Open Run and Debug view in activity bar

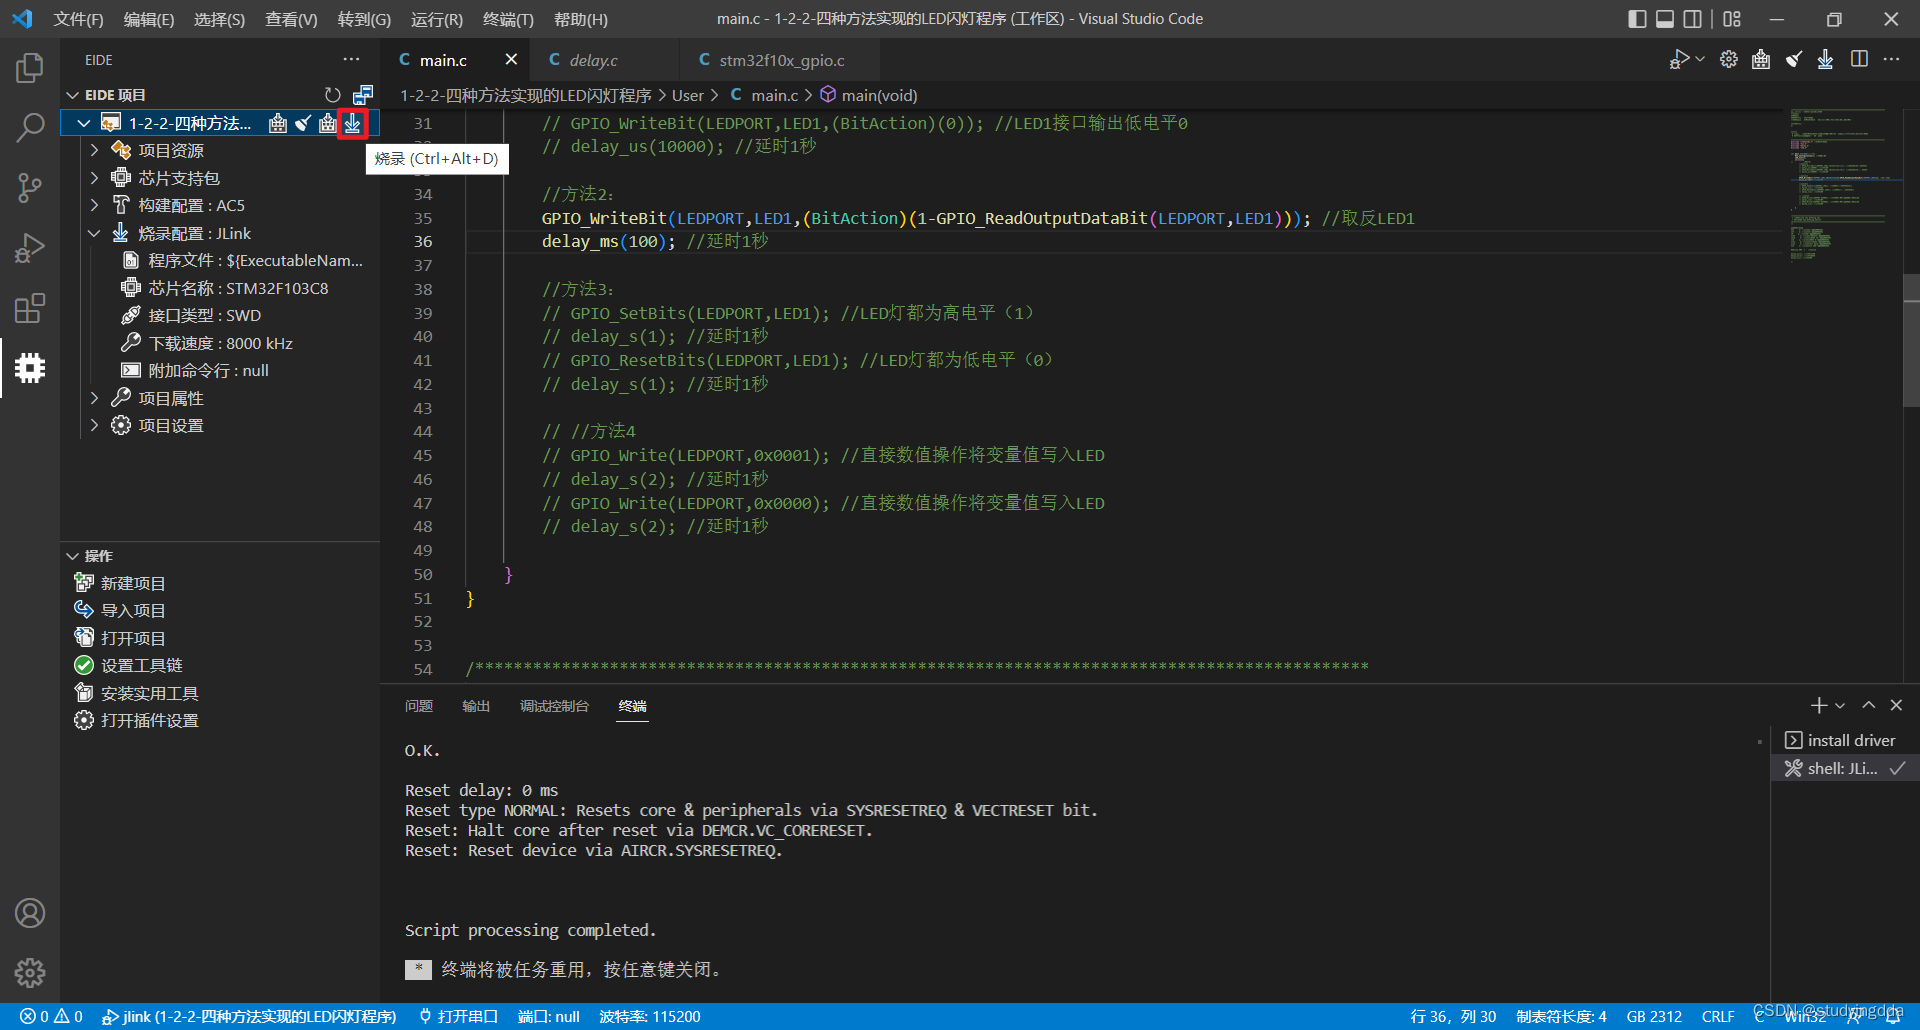pos(30,248)
